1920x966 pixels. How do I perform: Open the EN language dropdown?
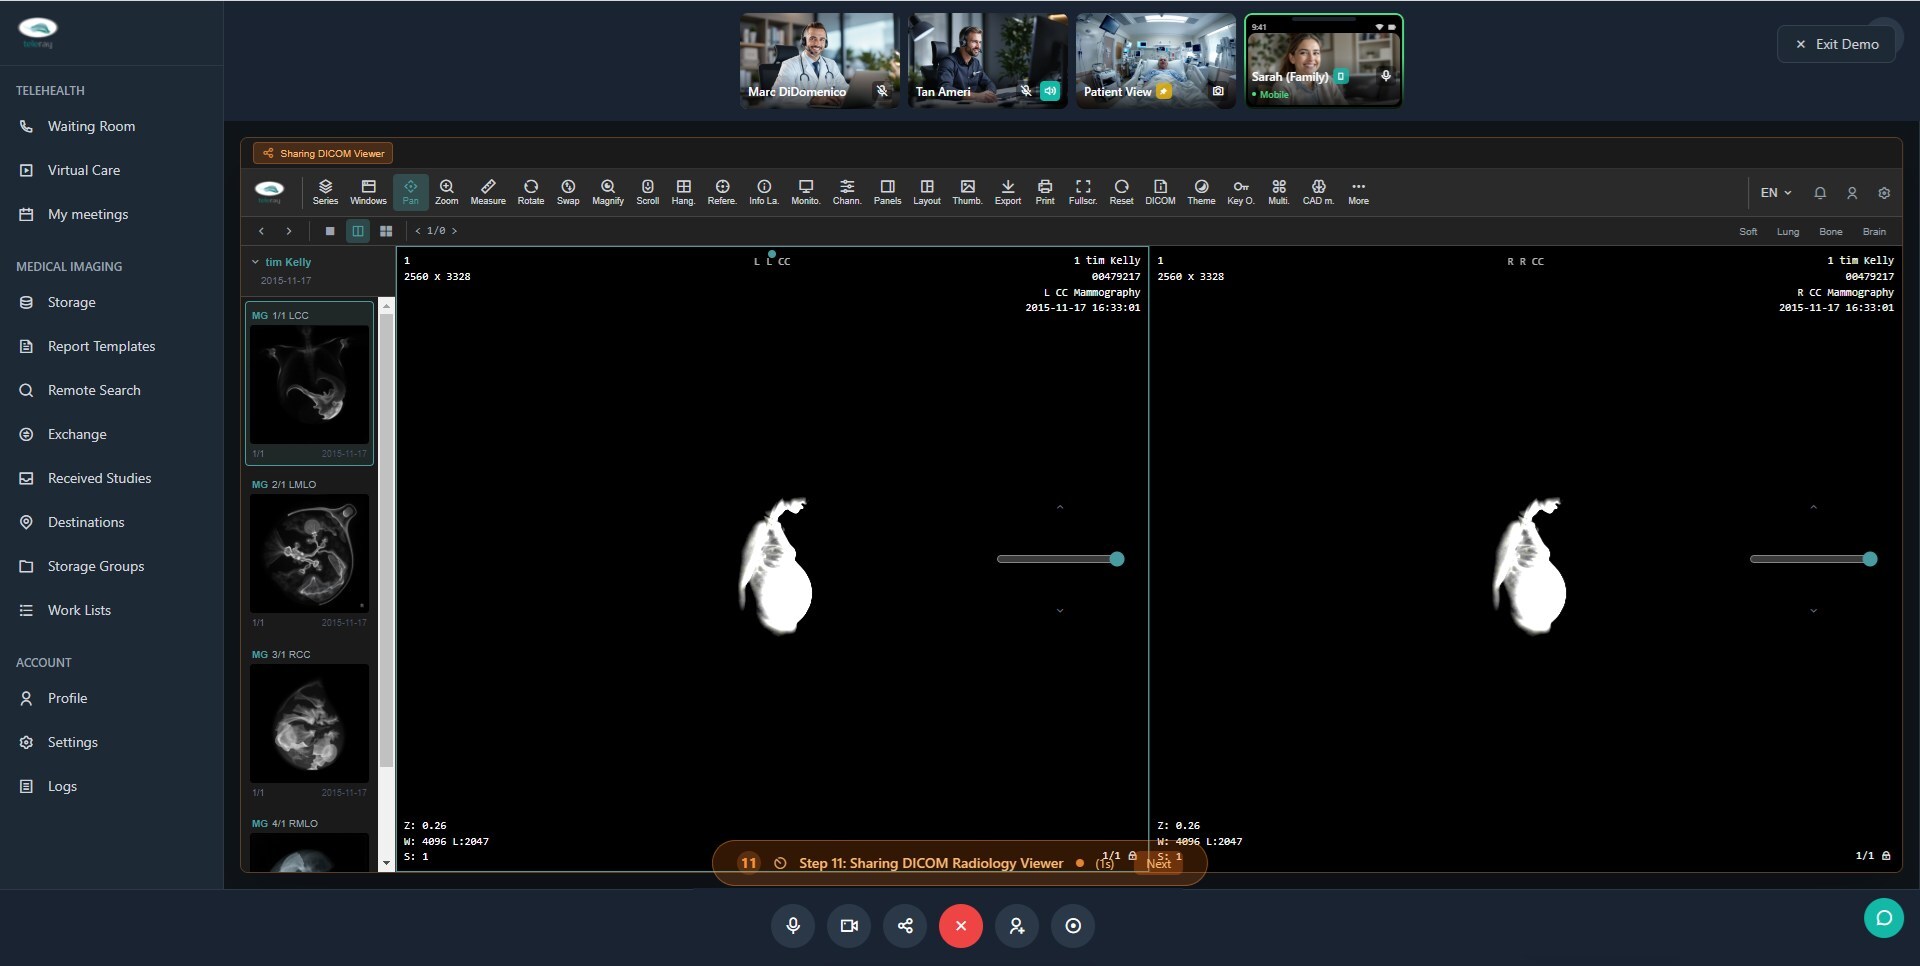tap(1775, 193)
